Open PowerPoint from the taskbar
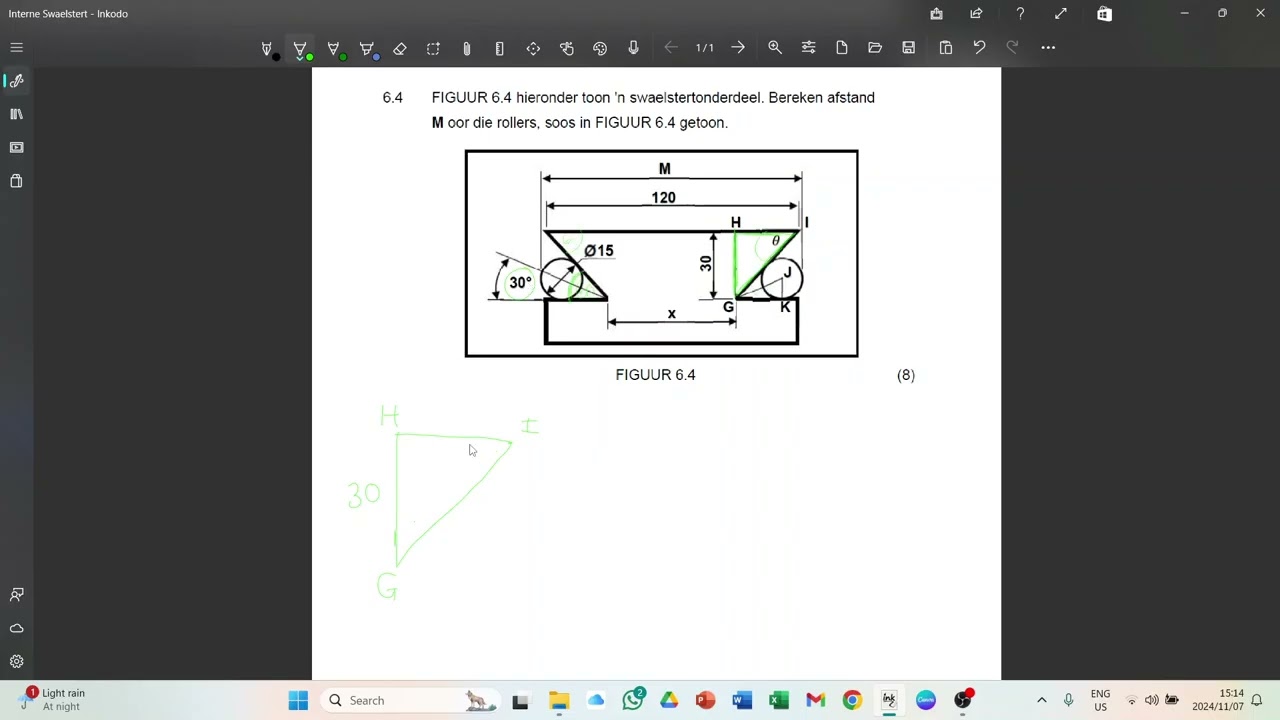The image size is (1280, 720). tap(705, 701)
